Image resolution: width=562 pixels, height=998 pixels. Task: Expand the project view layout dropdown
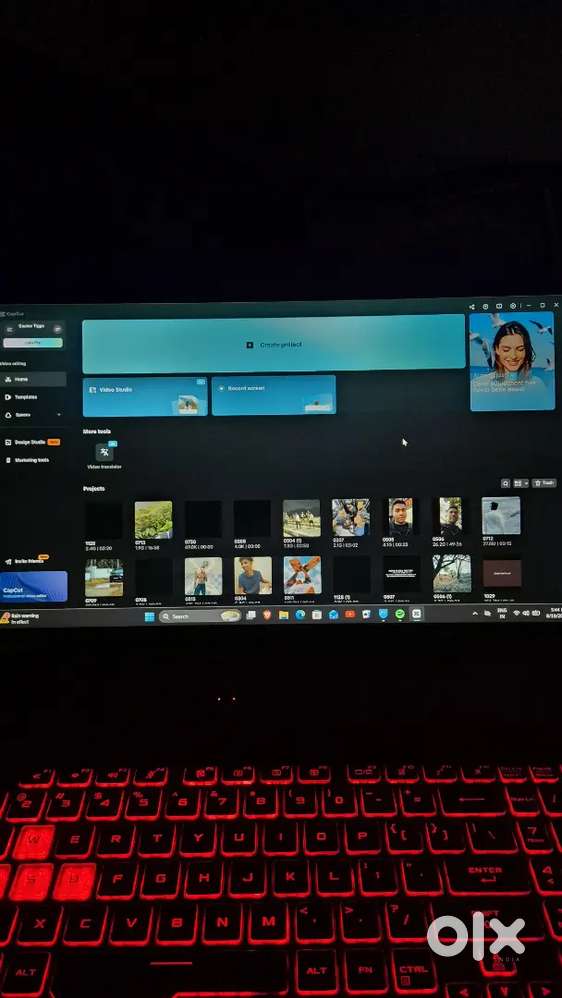521,483
